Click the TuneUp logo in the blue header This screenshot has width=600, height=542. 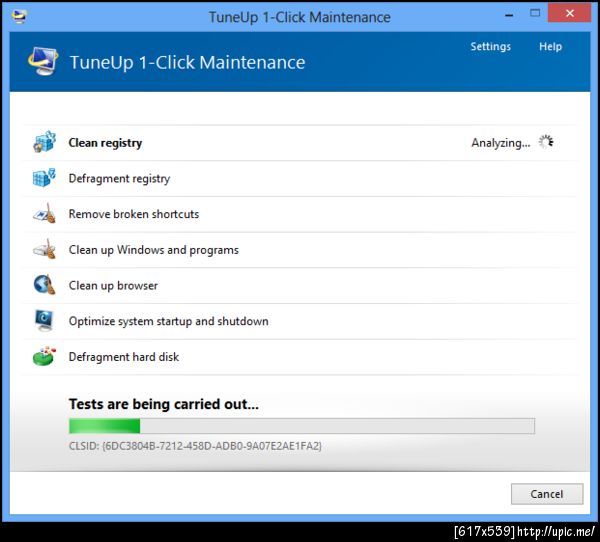coord(43,61)
